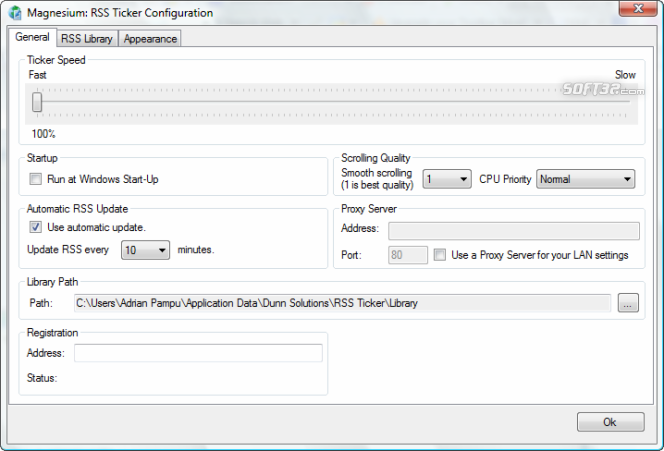Click the Fast label of Ticker Speed
This screenshot has height=451, width=664.
click(x=37, y=75)
